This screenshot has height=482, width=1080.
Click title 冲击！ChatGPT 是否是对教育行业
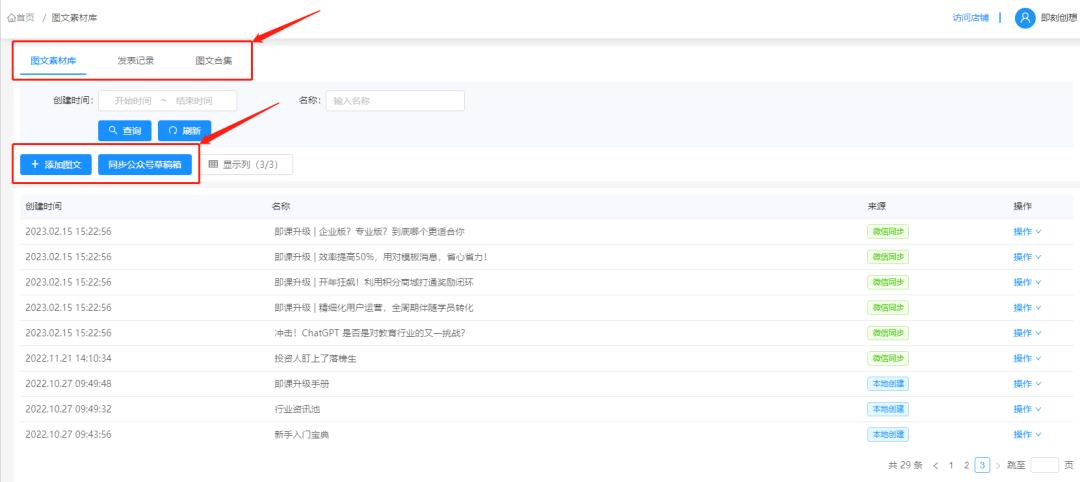click(x=370, y=333)
